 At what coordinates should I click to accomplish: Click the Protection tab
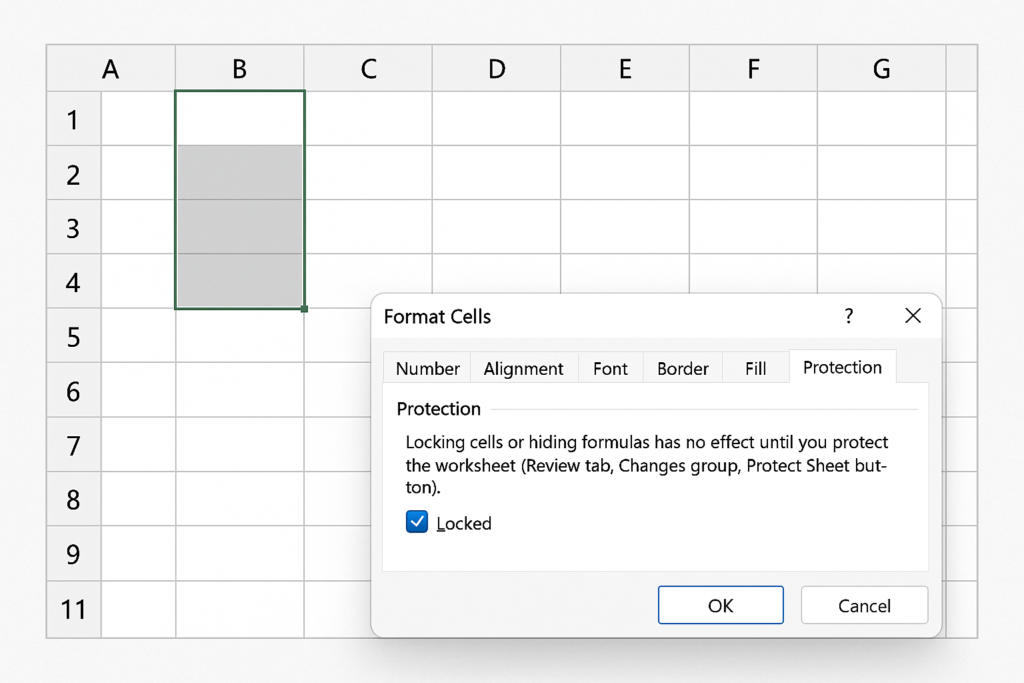842,367
